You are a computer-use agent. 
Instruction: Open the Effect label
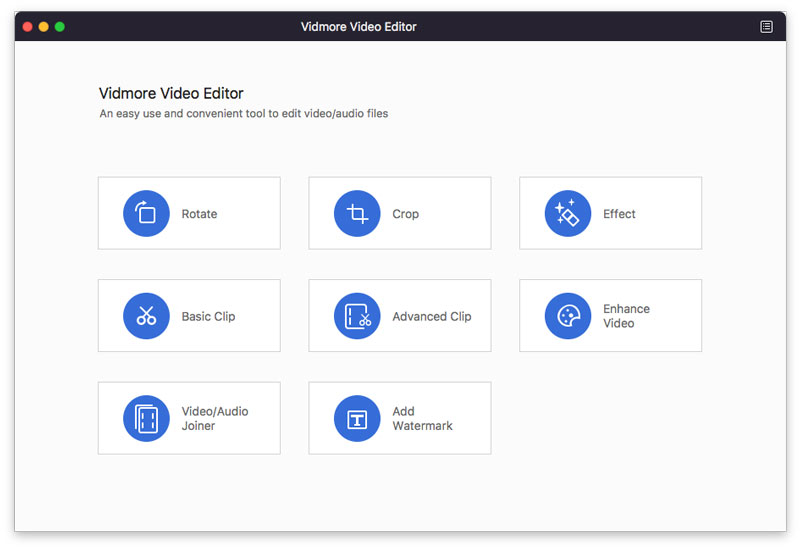[x=619, y=214]
